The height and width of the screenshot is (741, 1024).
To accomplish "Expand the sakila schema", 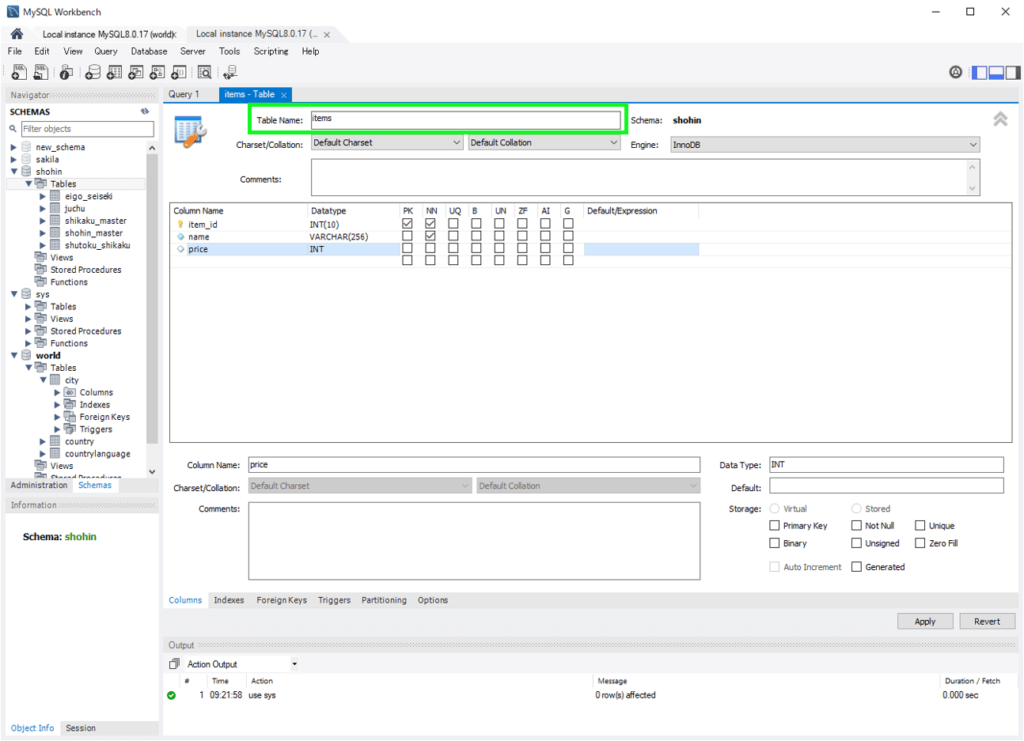I will click(14, 159).
